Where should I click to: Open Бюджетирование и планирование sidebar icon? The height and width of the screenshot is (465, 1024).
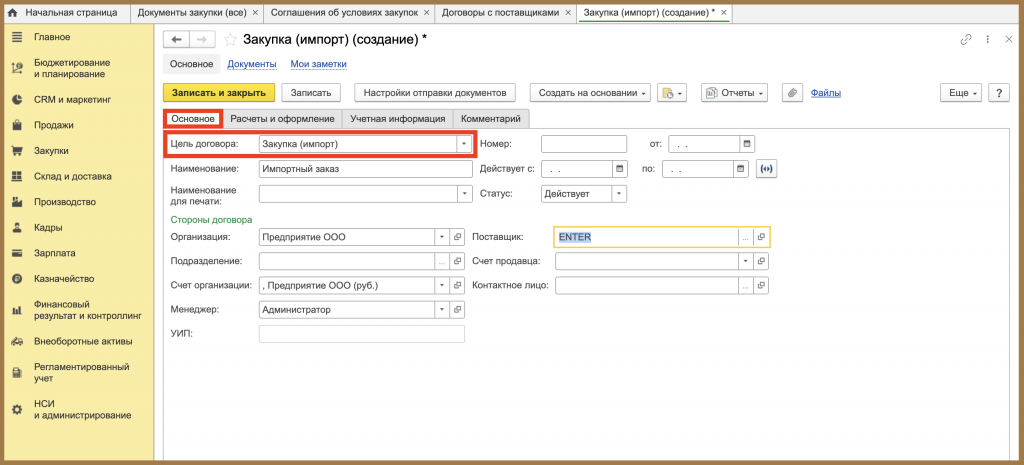click(18, 69)
